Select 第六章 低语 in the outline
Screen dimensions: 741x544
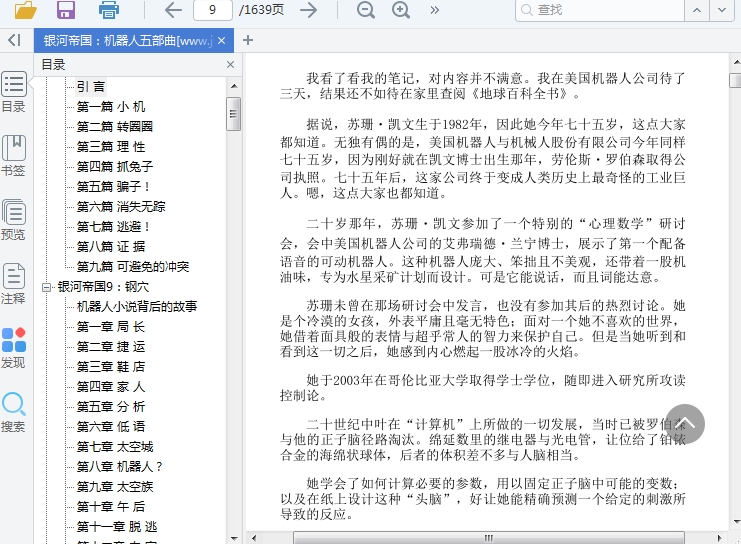(x=111, y=426)
